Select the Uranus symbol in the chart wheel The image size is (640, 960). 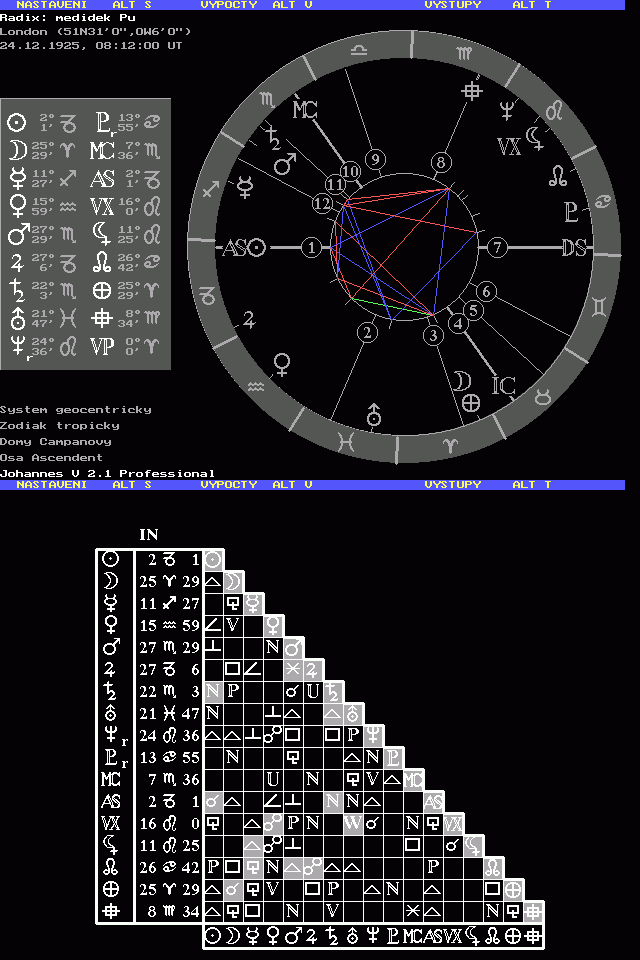click(375, 412)
